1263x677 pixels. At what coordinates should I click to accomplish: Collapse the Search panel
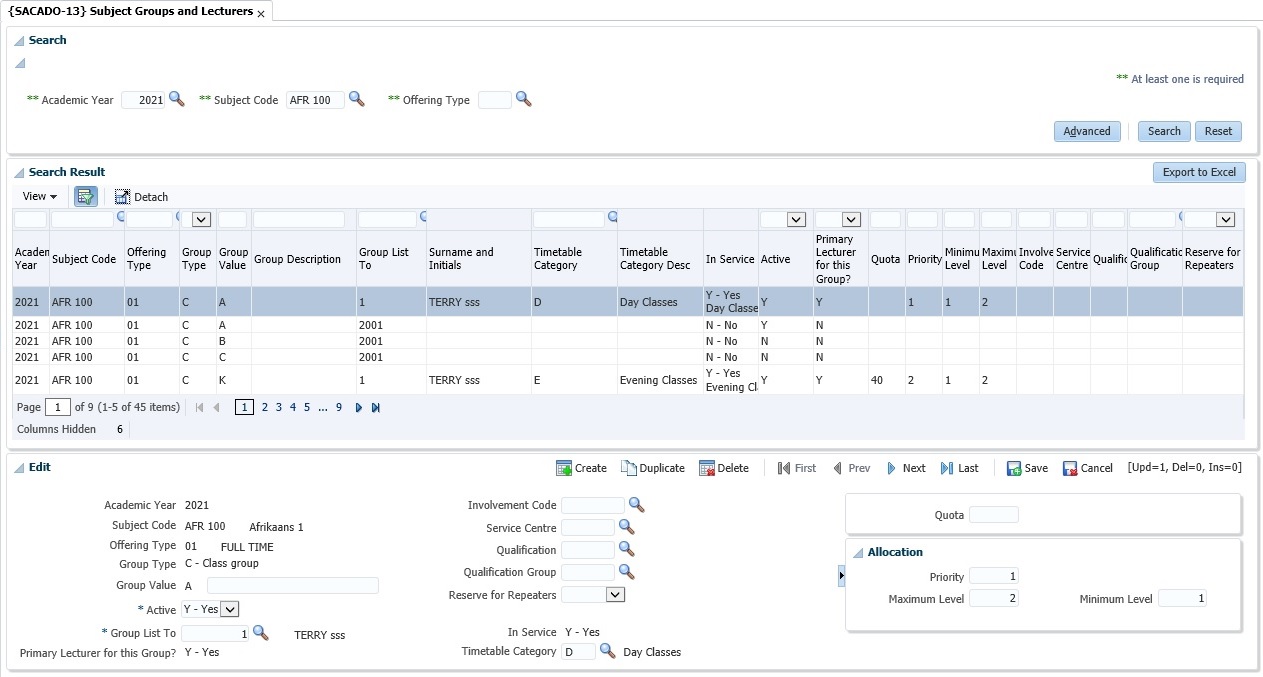pos(19,40)
